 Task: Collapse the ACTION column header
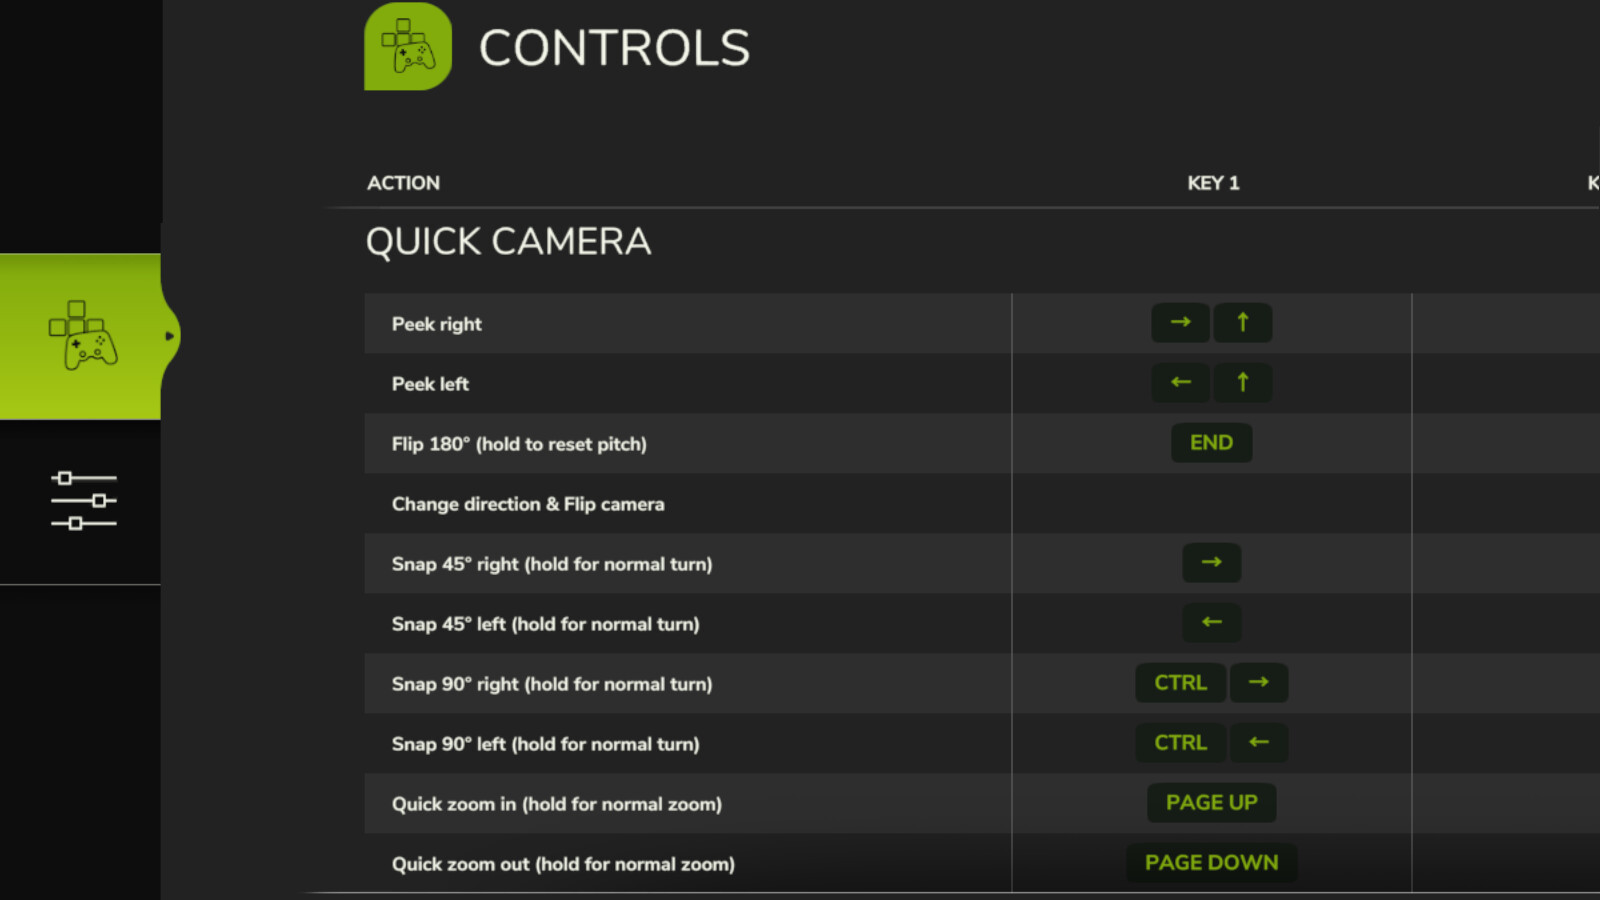[x=404, y=183]
